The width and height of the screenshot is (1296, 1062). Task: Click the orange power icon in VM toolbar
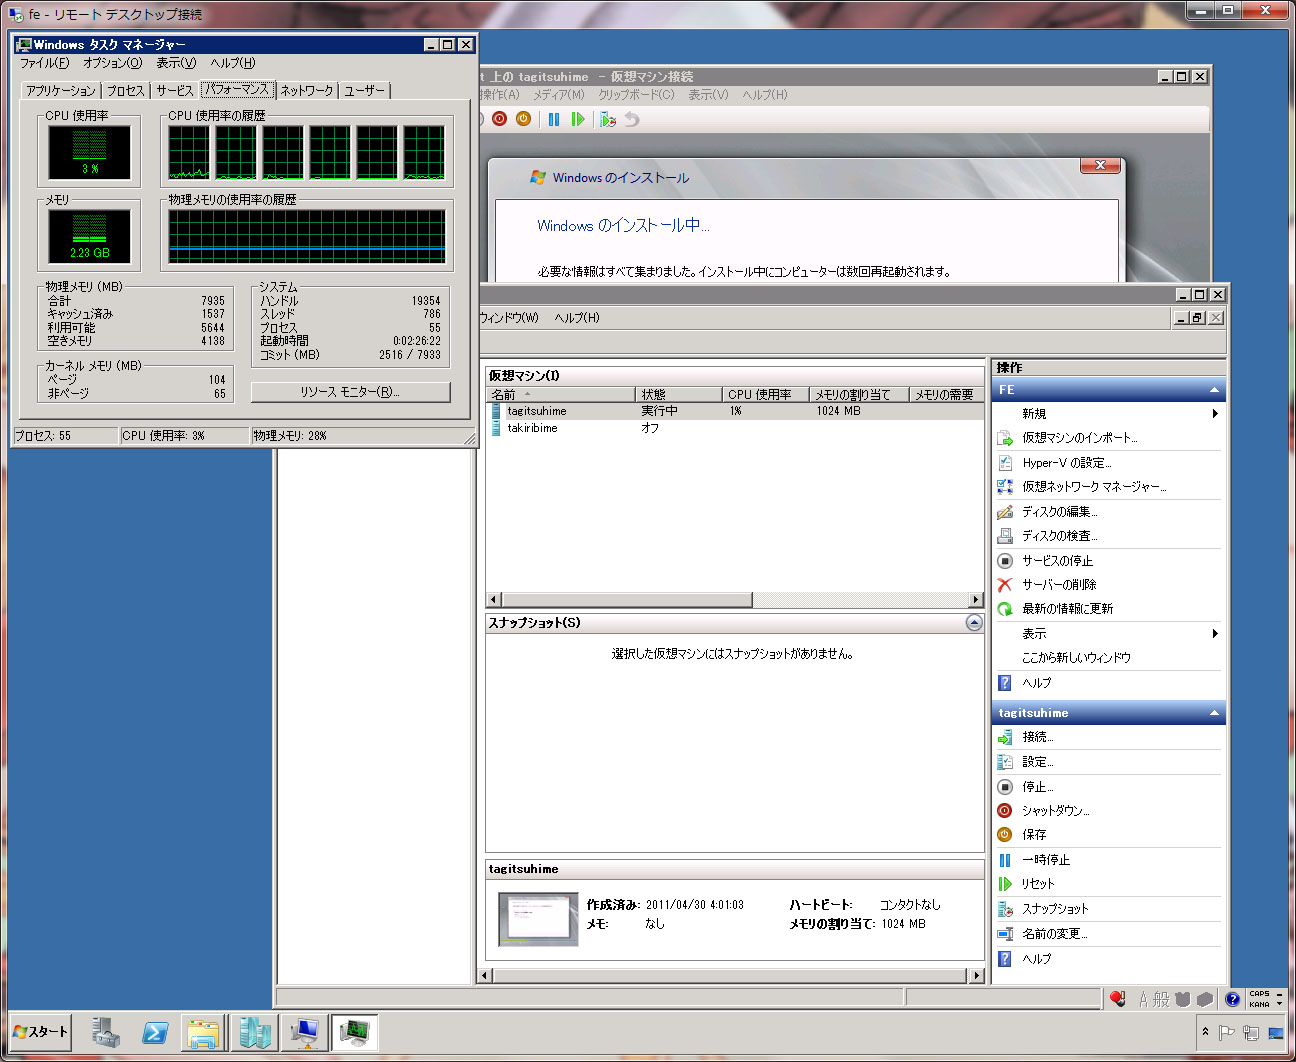point(523,119)
